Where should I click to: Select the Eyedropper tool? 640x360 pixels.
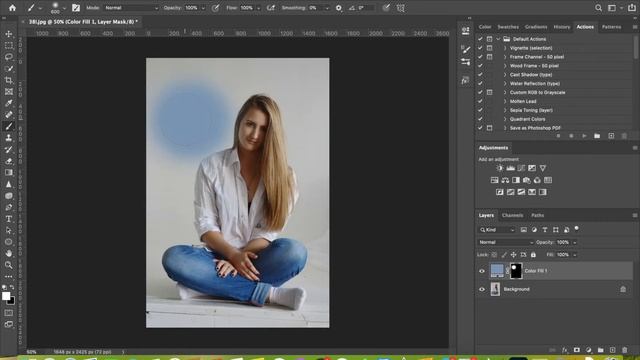9,103
